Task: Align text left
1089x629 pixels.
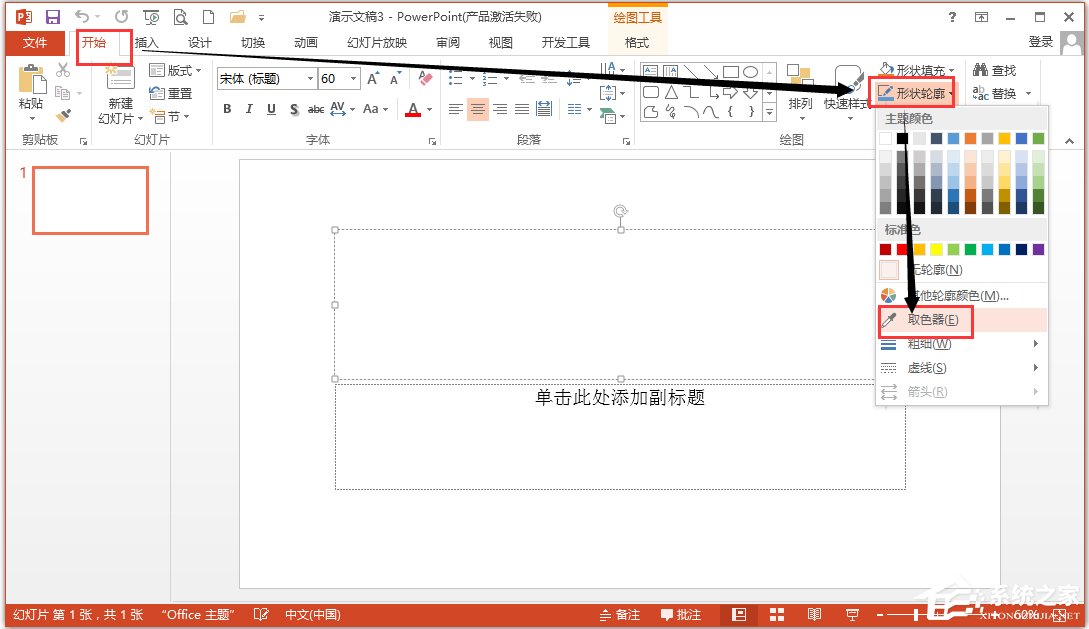Action: 456,109
